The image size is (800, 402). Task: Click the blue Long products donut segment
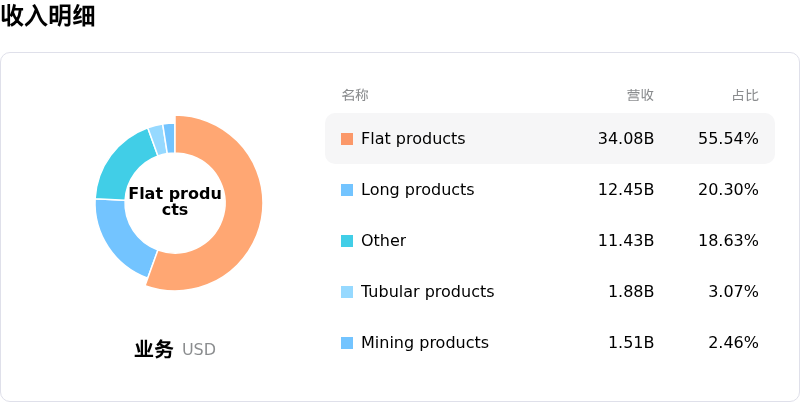[x=121, y=235]
